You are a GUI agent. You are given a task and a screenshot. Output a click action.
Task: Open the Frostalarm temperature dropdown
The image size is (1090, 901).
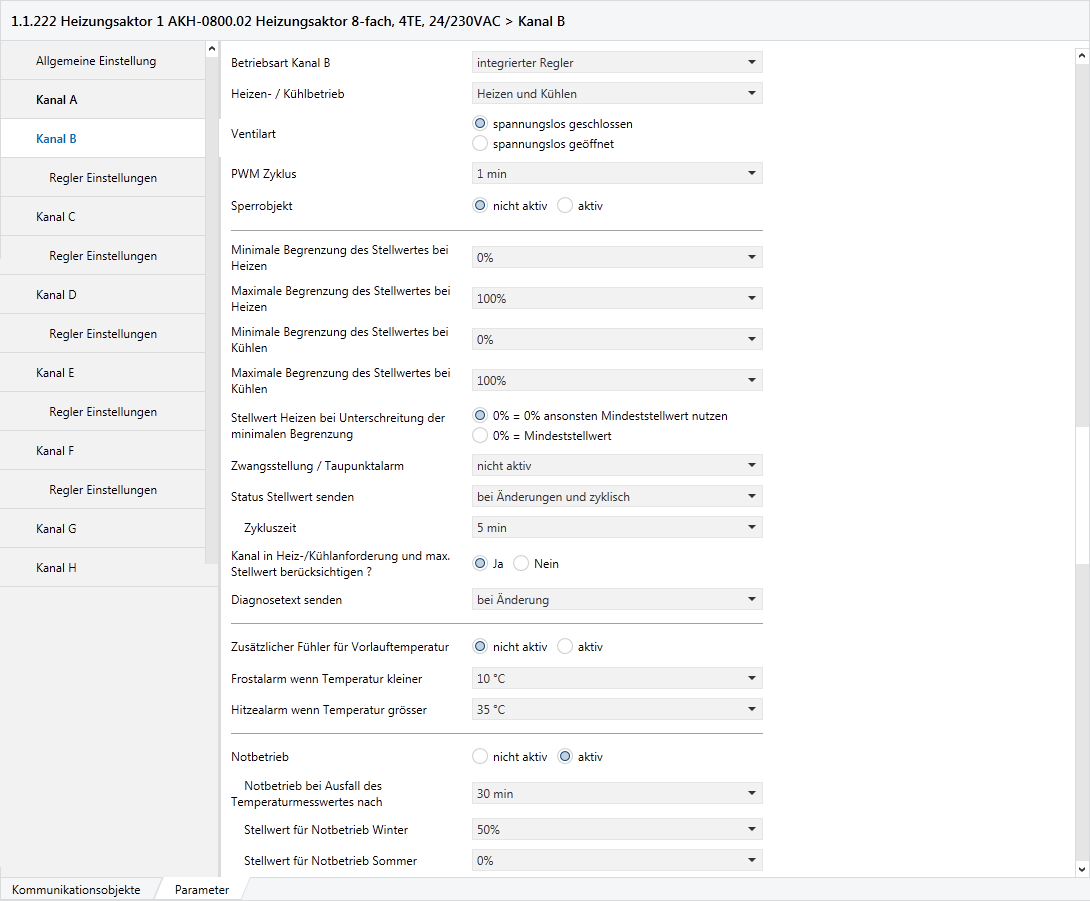tap(617, 679)
